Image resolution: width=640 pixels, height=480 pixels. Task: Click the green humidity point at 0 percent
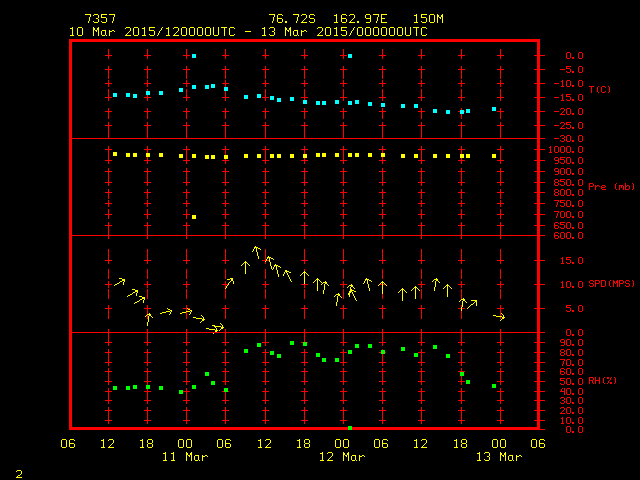coord(349,428)
